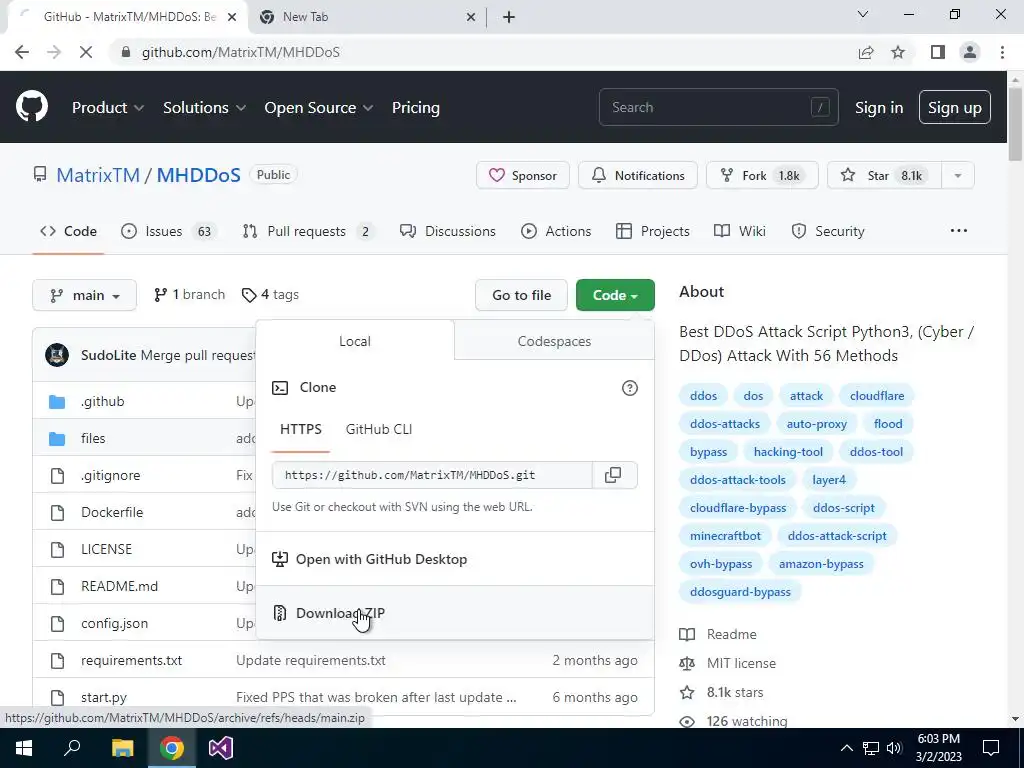Click the SudoLite avatar image

pos(57,355)
